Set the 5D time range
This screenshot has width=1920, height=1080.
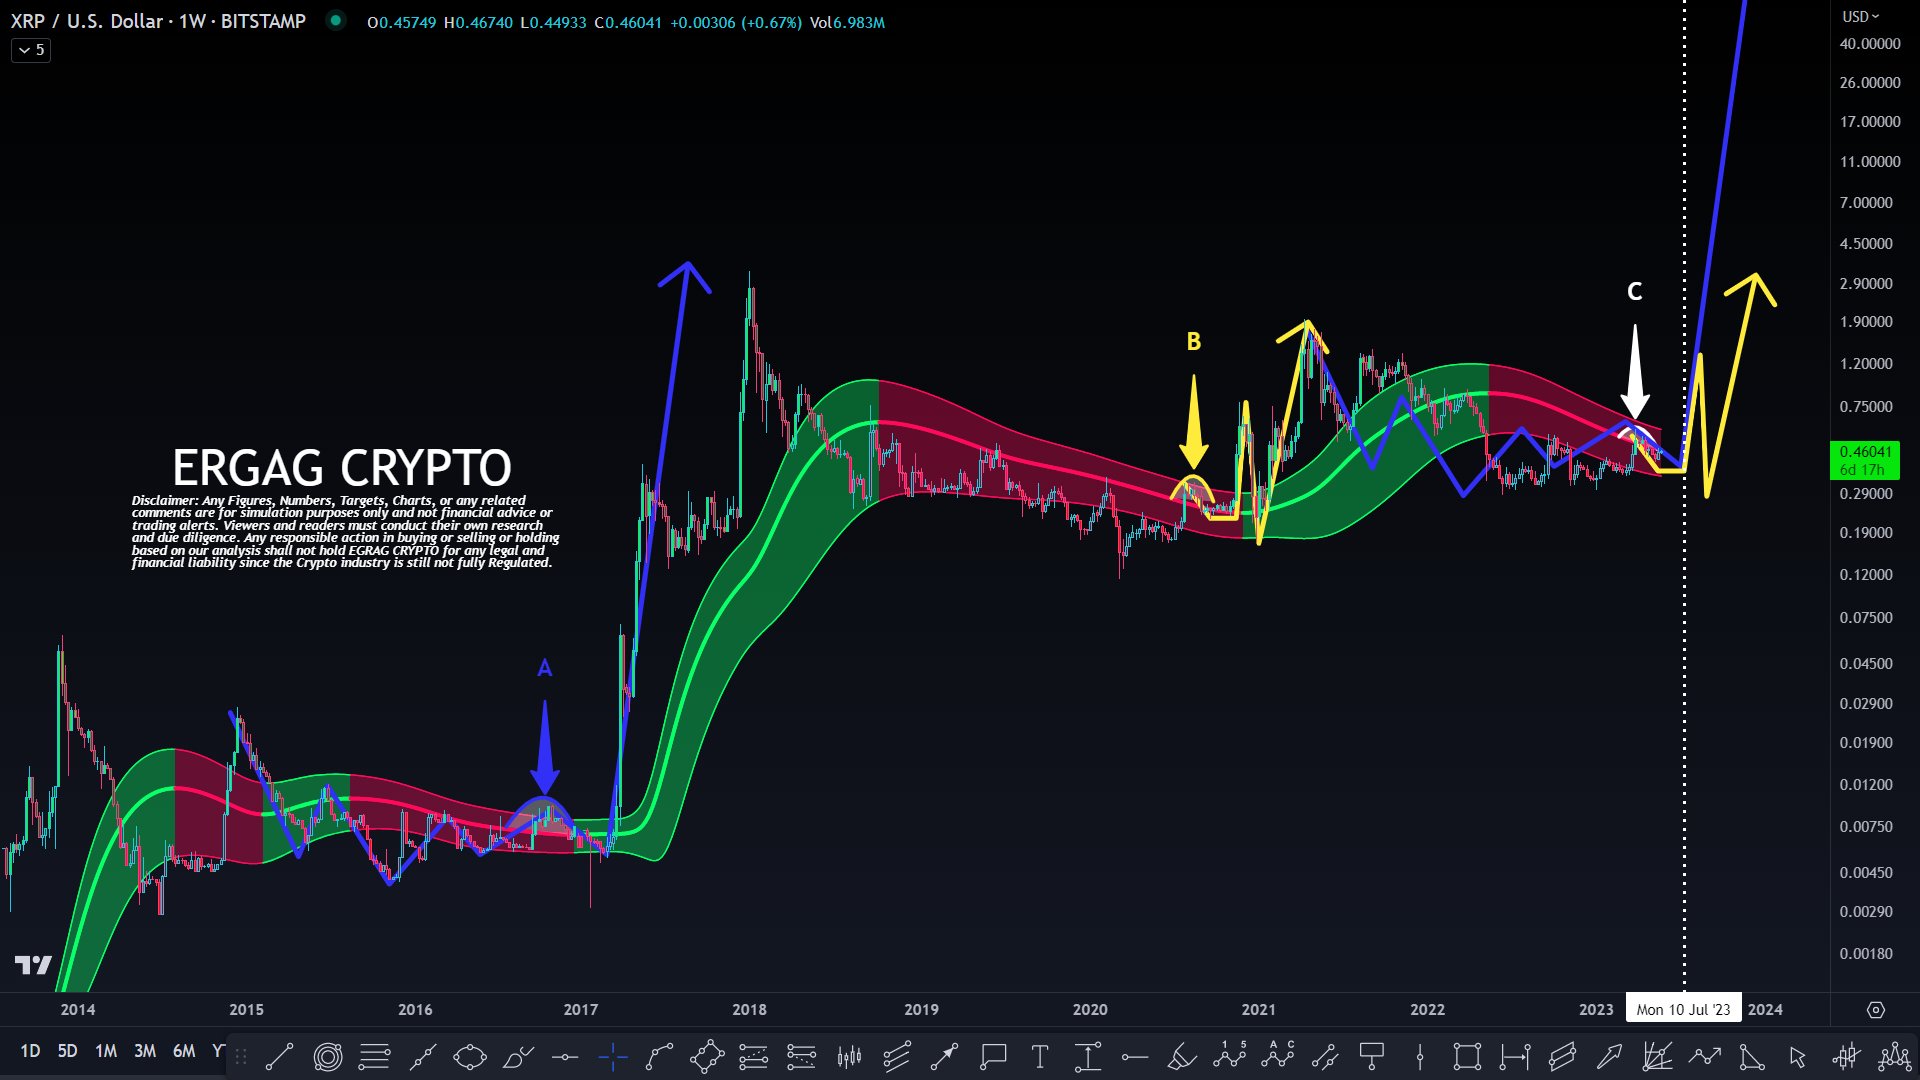(x=67, y=1051)
